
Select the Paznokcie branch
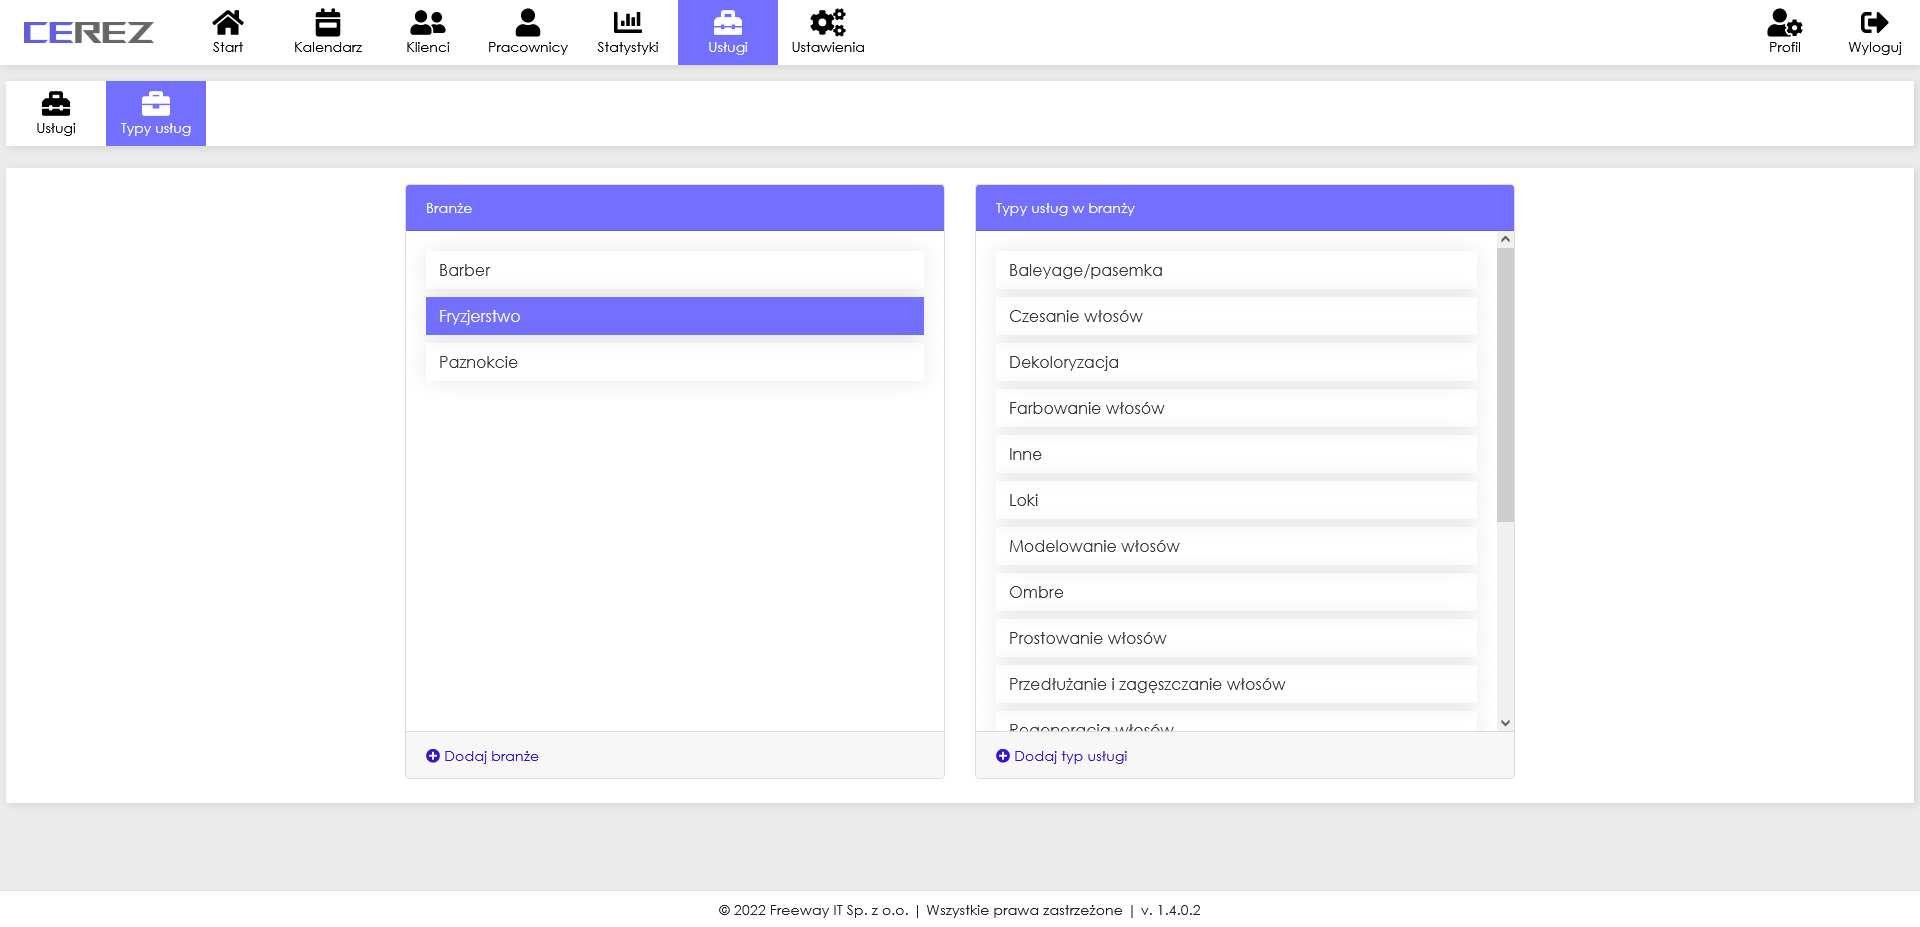coord(674,362)
